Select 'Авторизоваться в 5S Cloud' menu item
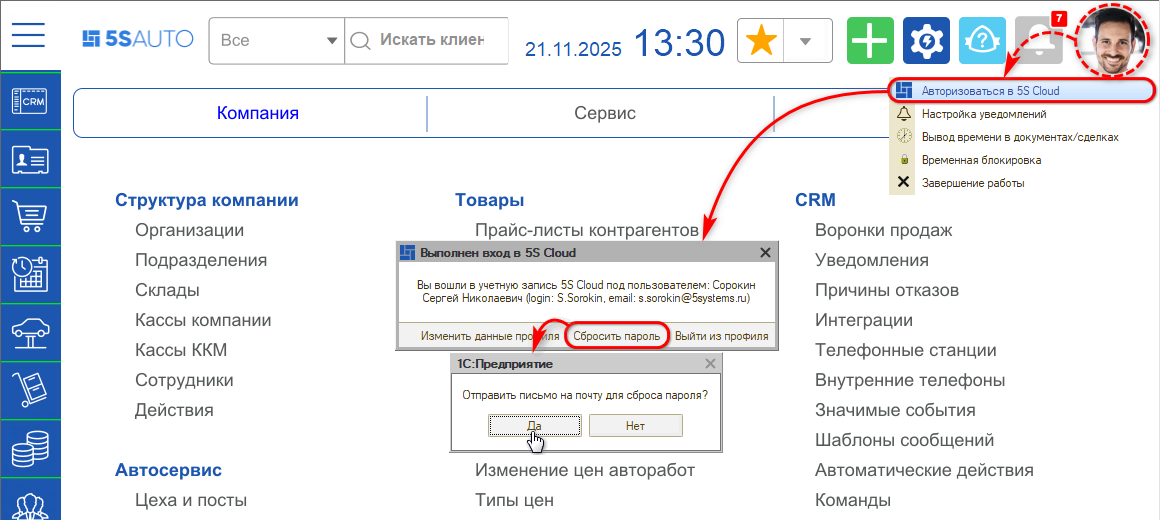This screenshot has height=520, width=1160. (1022, 91)
